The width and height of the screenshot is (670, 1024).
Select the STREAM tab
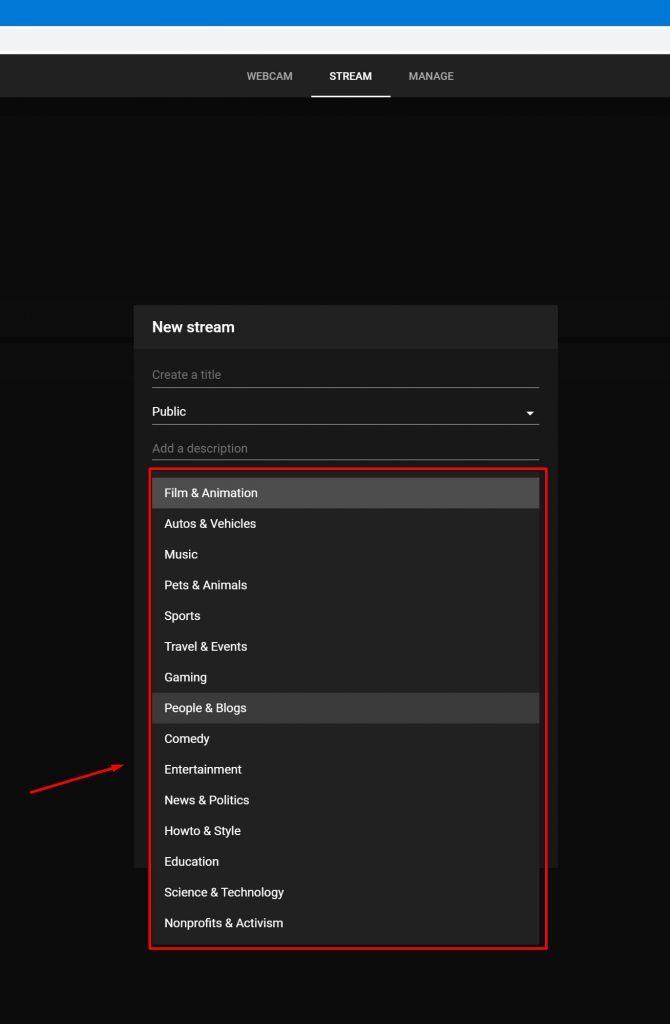tap(350, 76)
